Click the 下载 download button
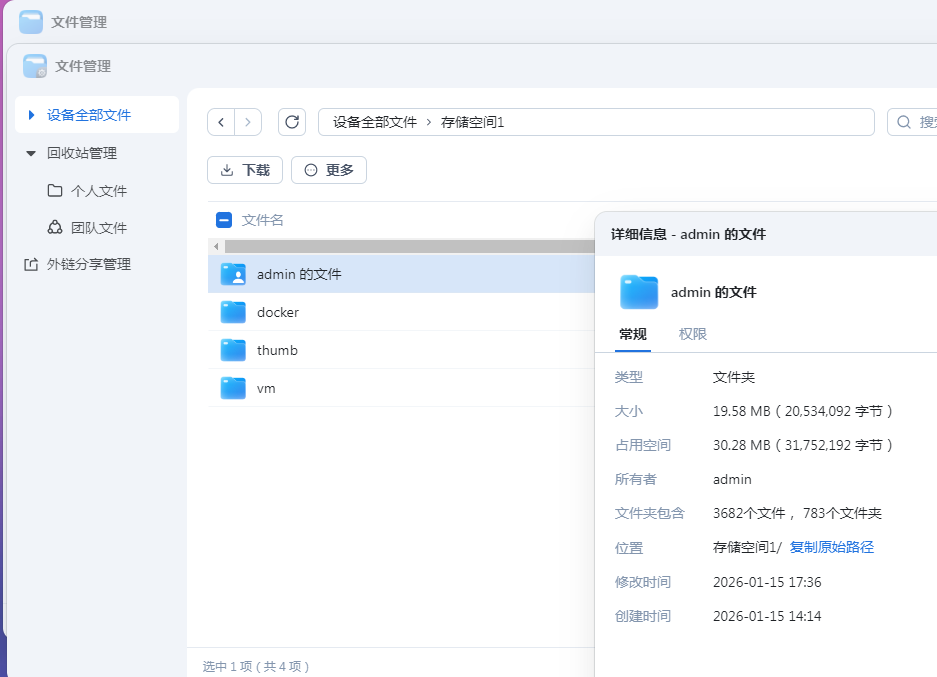The height and width of the screenshot is (677, 937). pos(244,170)
